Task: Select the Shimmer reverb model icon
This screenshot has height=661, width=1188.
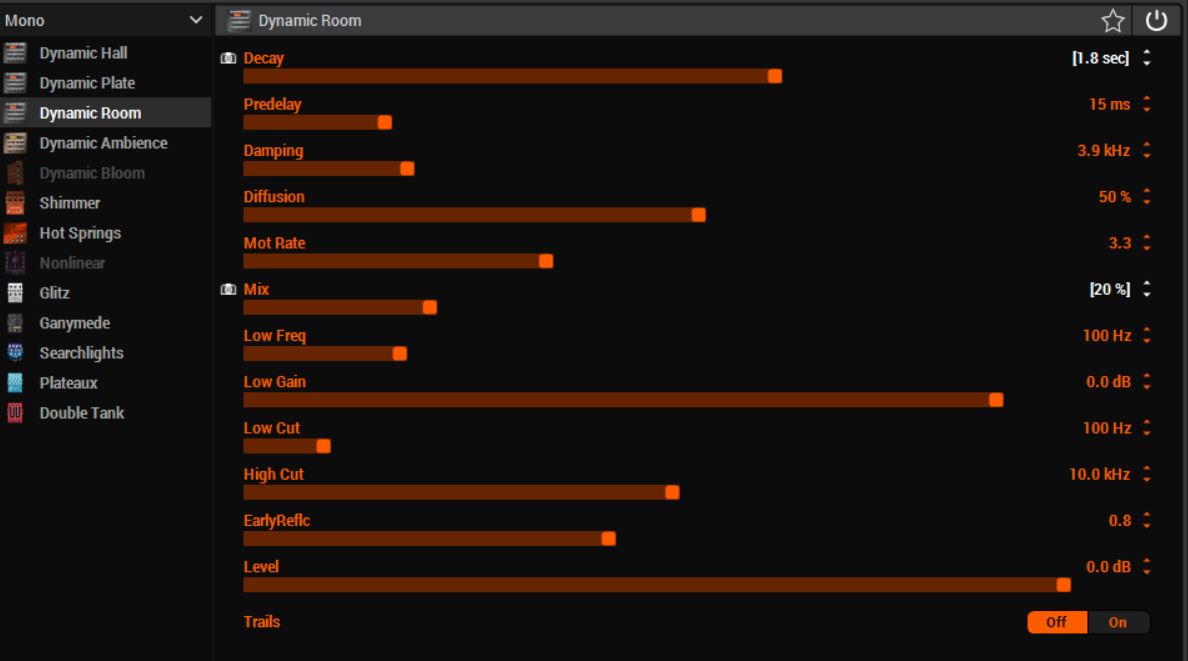Action: pos(15,203)
